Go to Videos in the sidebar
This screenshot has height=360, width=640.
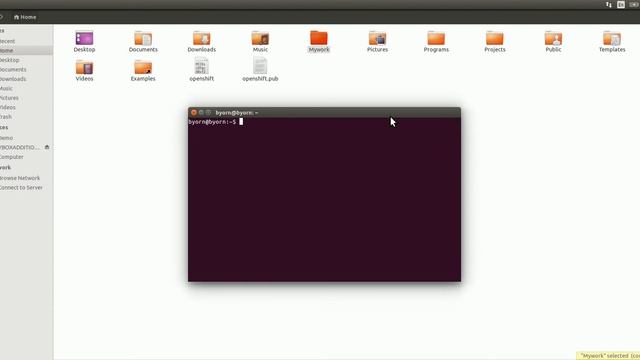[x=8, y=107]
